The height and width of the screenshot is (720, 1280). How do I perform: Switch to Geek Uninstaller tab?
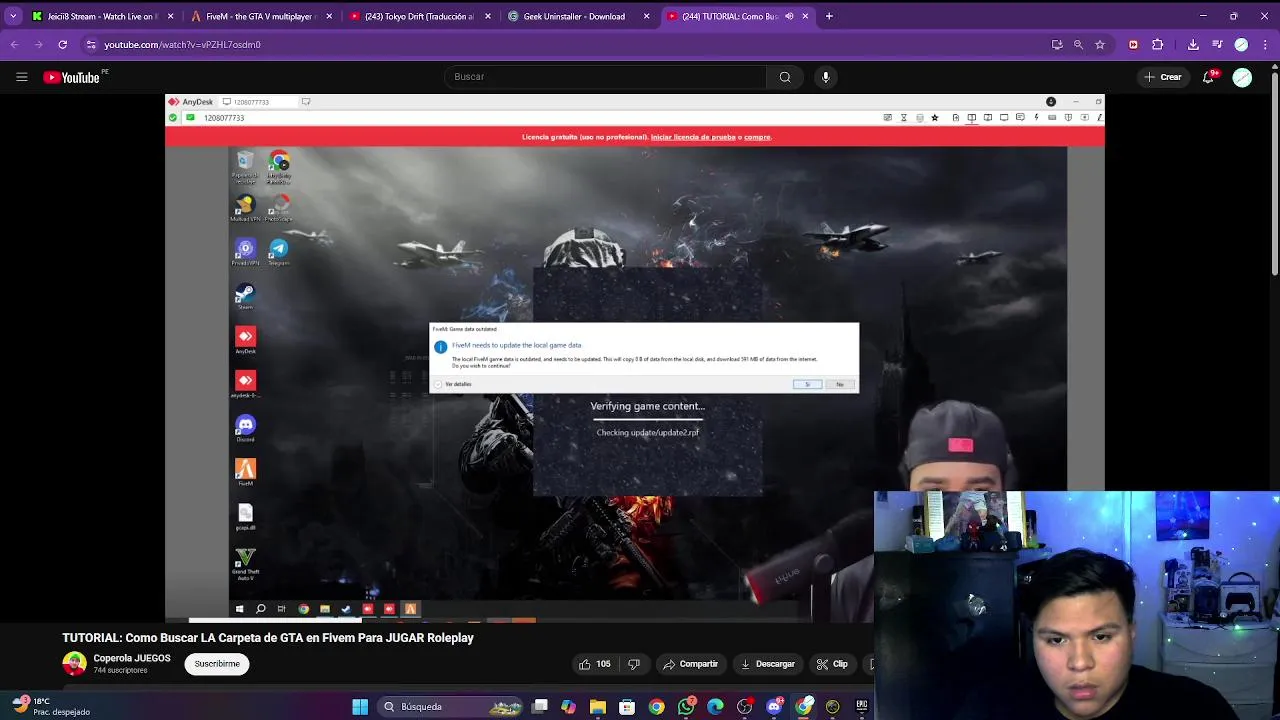(578, 16)
